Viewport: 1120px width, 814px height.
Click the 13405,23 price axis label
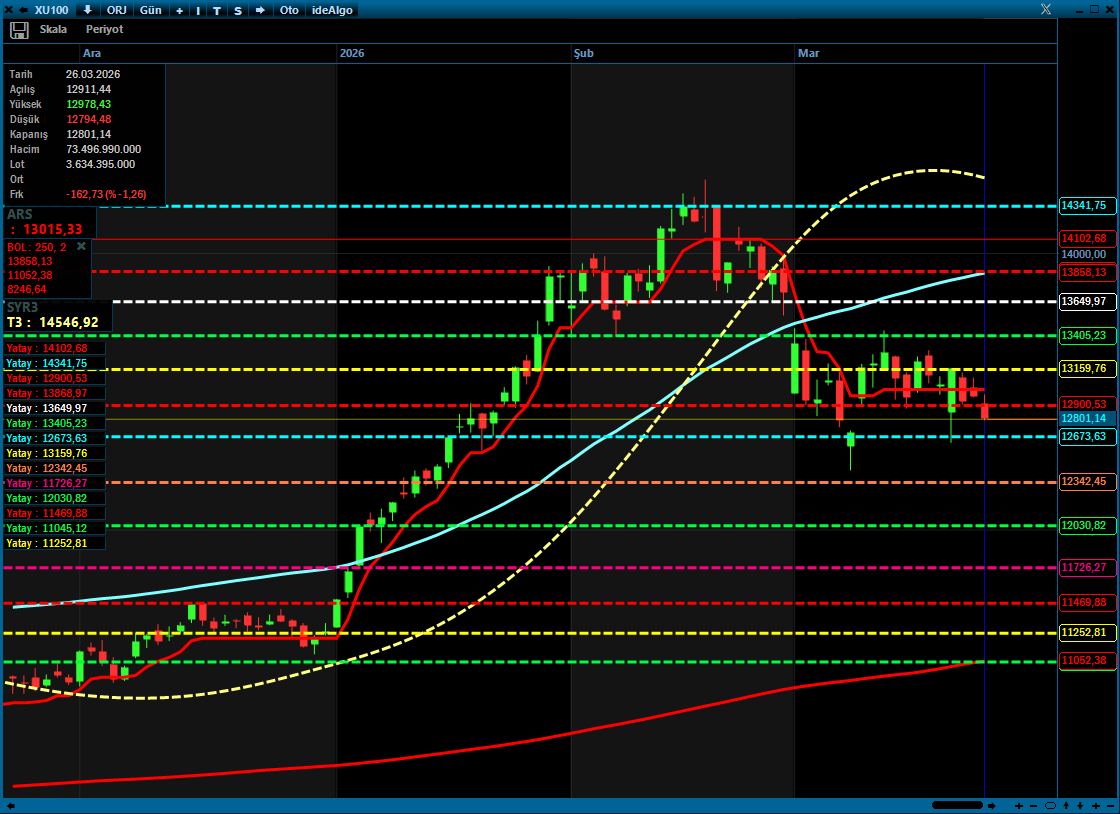click(1086, 336)
